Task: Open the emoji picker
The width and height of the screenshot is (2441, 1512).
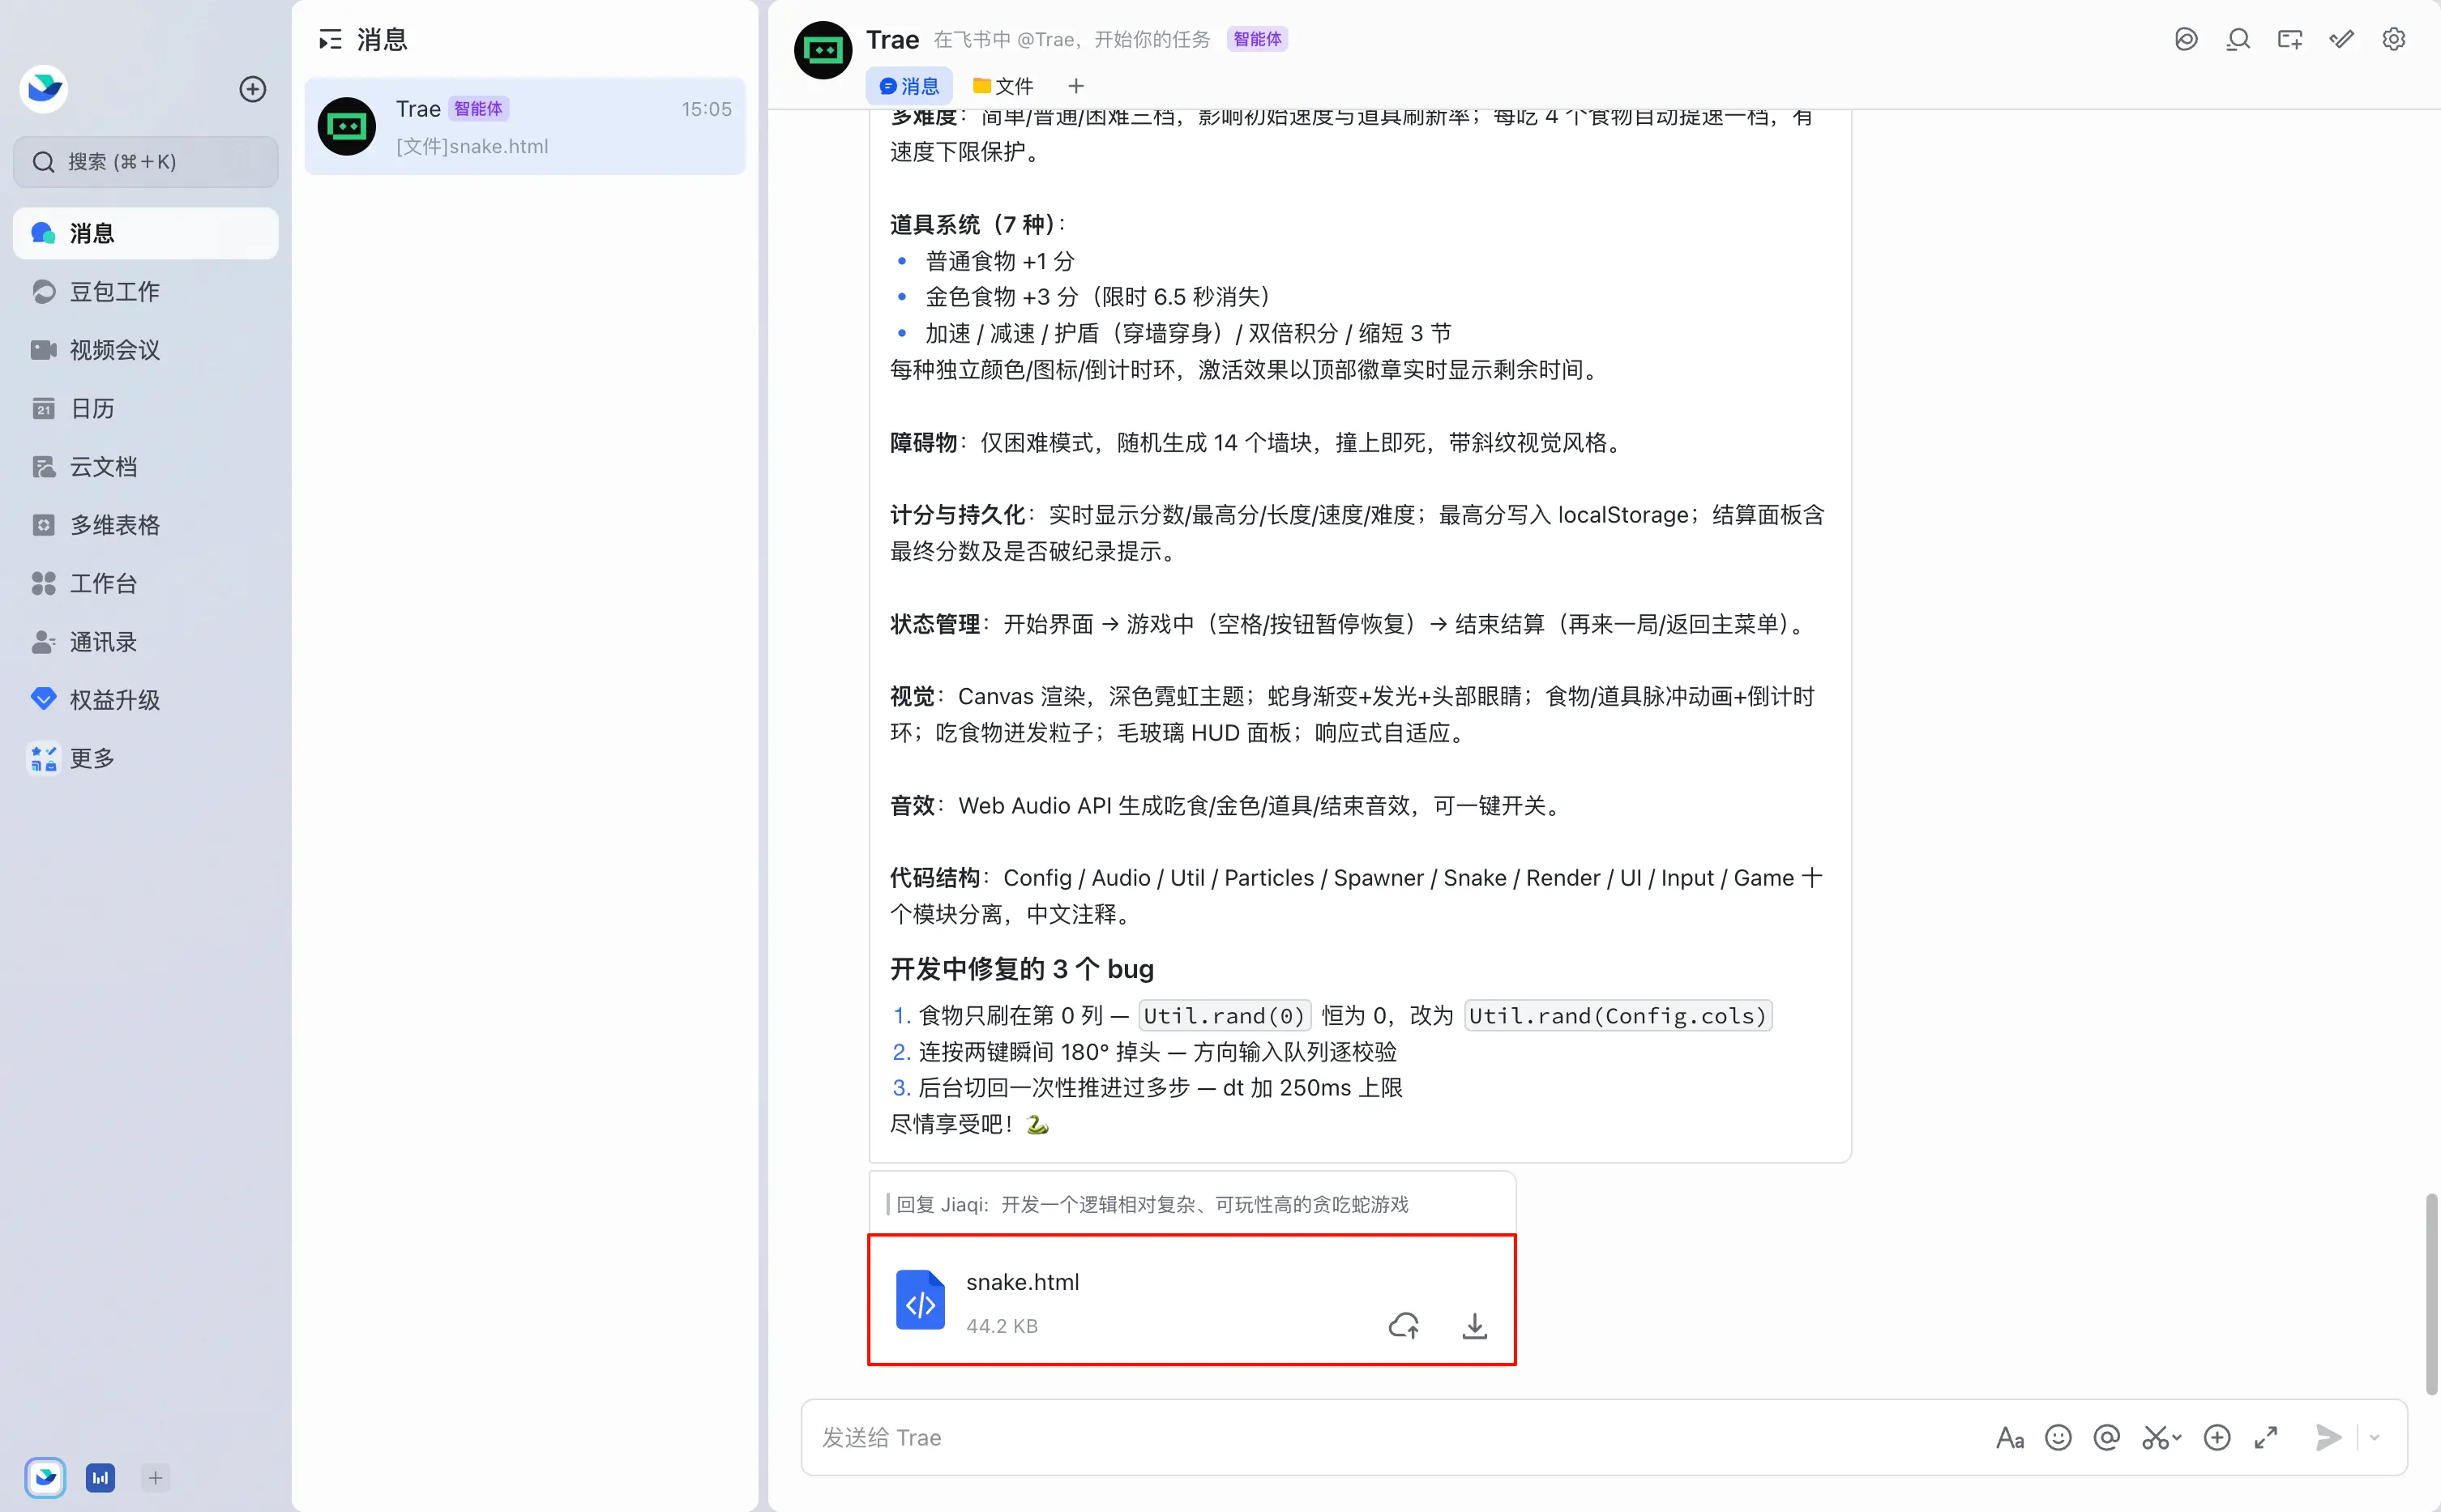Action: click(2058, 1438)
